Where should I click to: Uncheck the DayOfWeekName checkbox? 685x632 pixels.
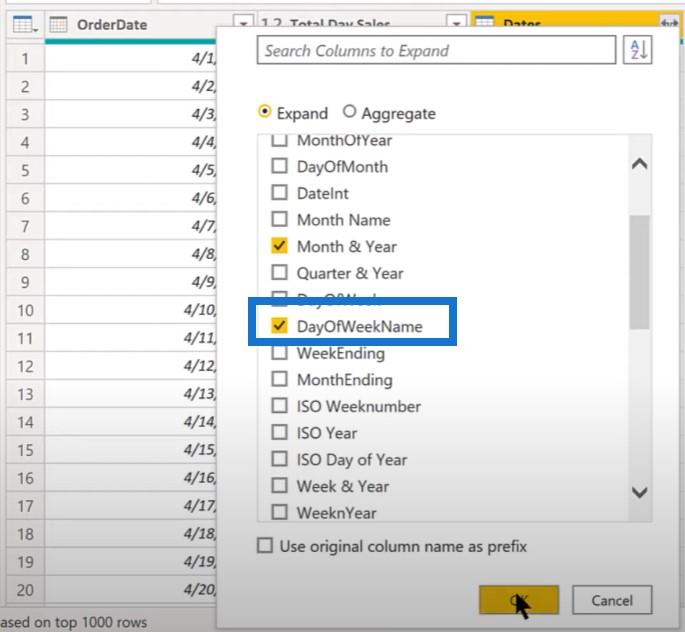pos(280,326)
